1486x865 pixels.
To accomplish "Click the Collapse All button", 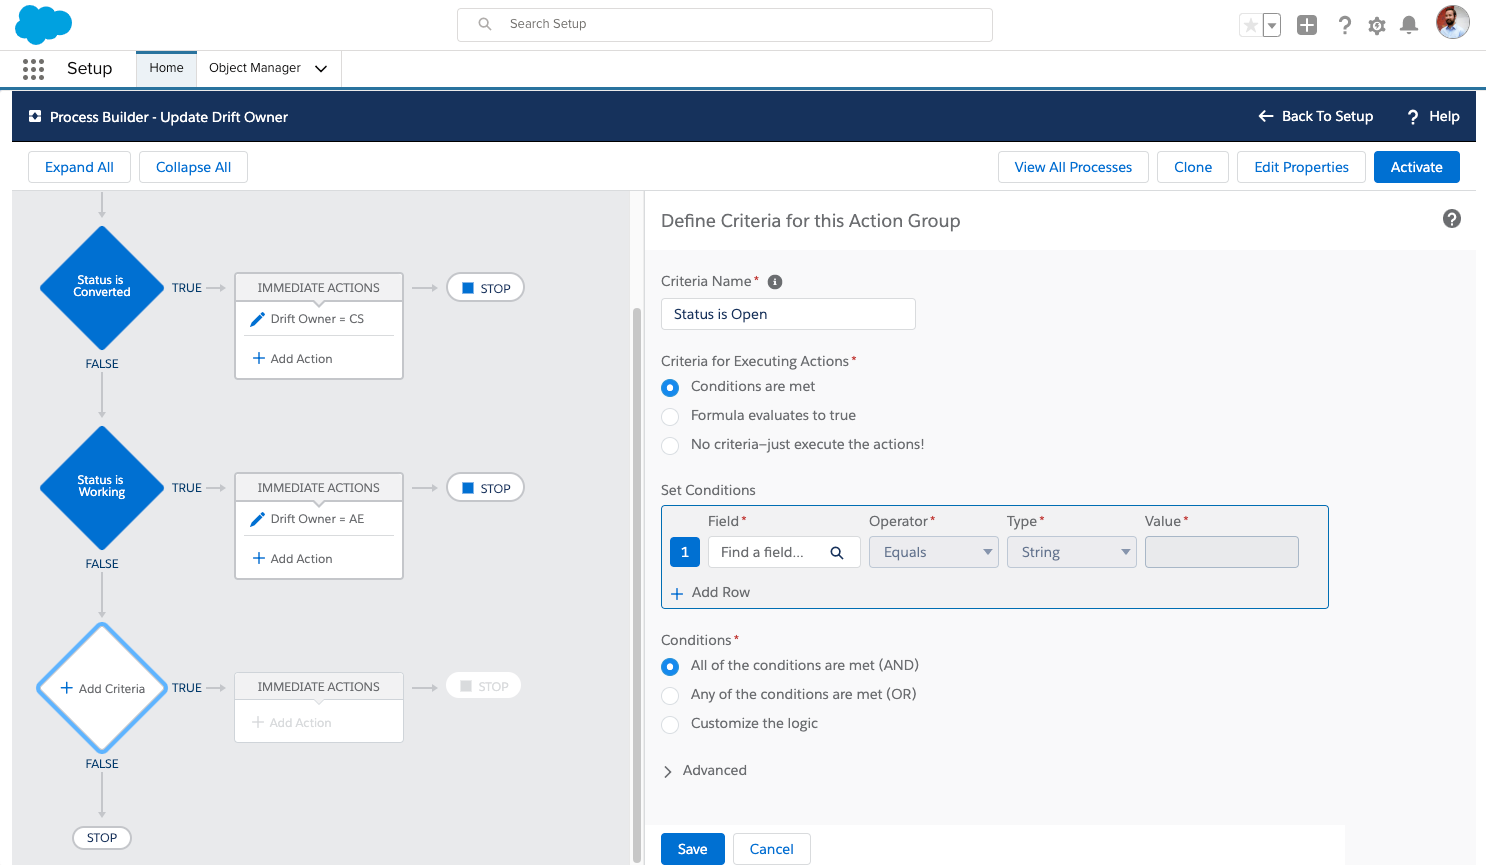I will coord(193,167).
